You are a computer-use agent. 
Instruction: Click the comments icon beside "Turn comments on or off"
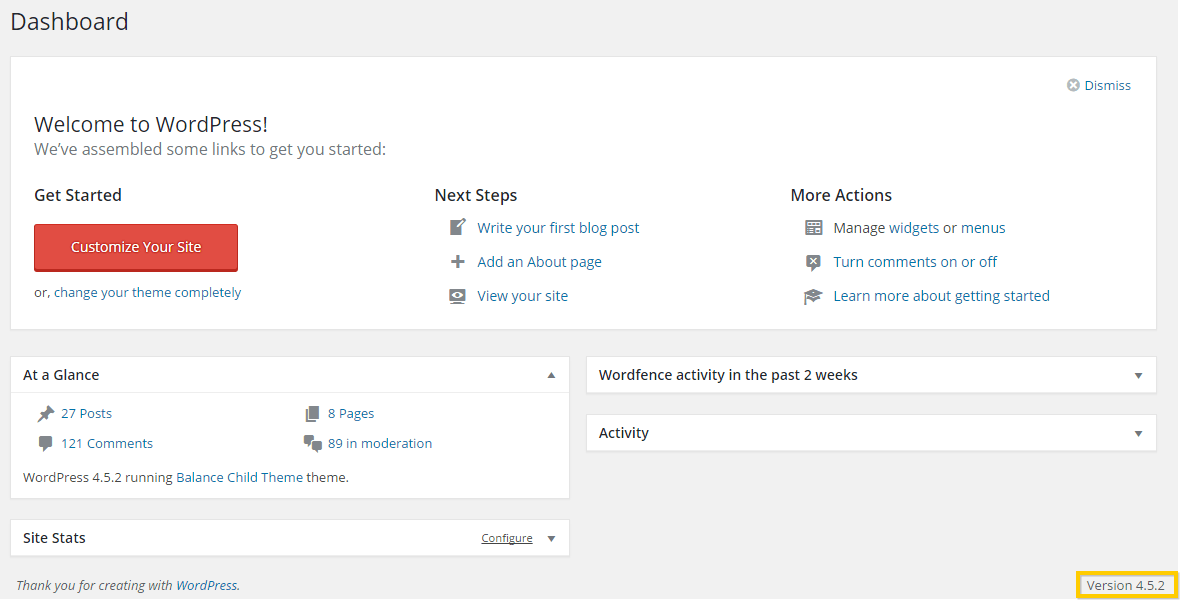coord(813,261)
